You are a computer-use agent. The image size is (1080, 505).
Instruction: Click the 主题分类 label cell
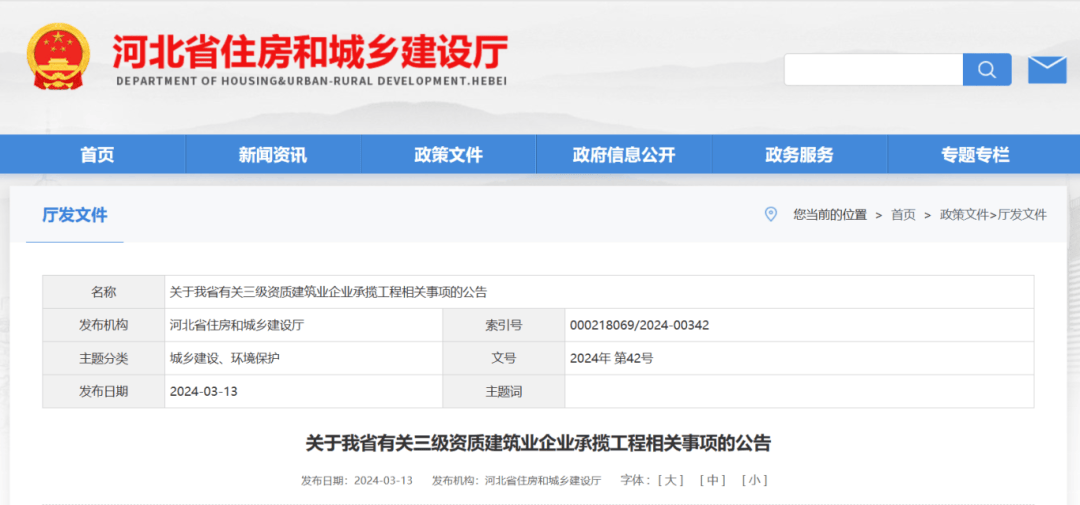(x=103, y=358)
